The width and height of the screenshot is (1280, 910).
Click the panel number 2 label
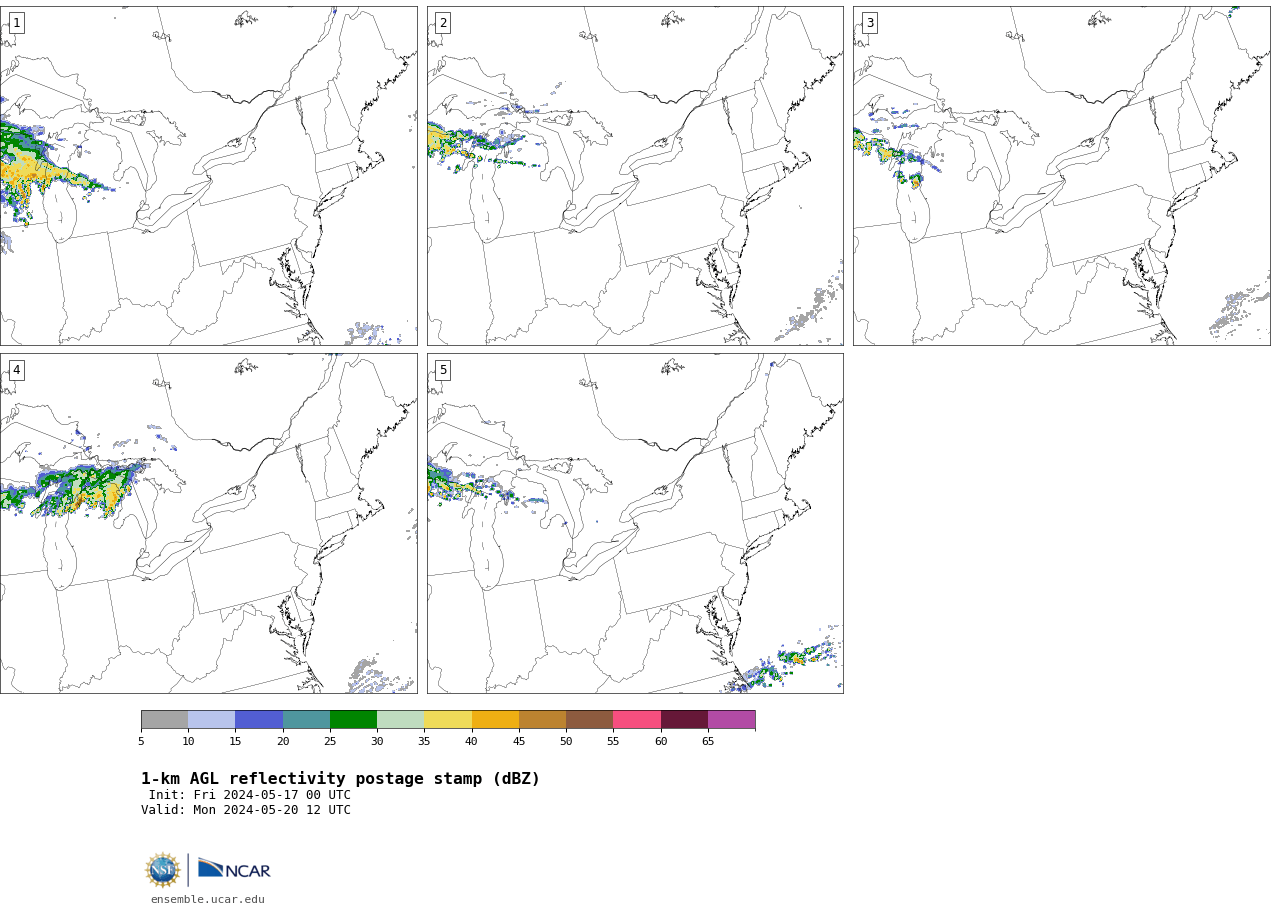(x=443, y=23)
